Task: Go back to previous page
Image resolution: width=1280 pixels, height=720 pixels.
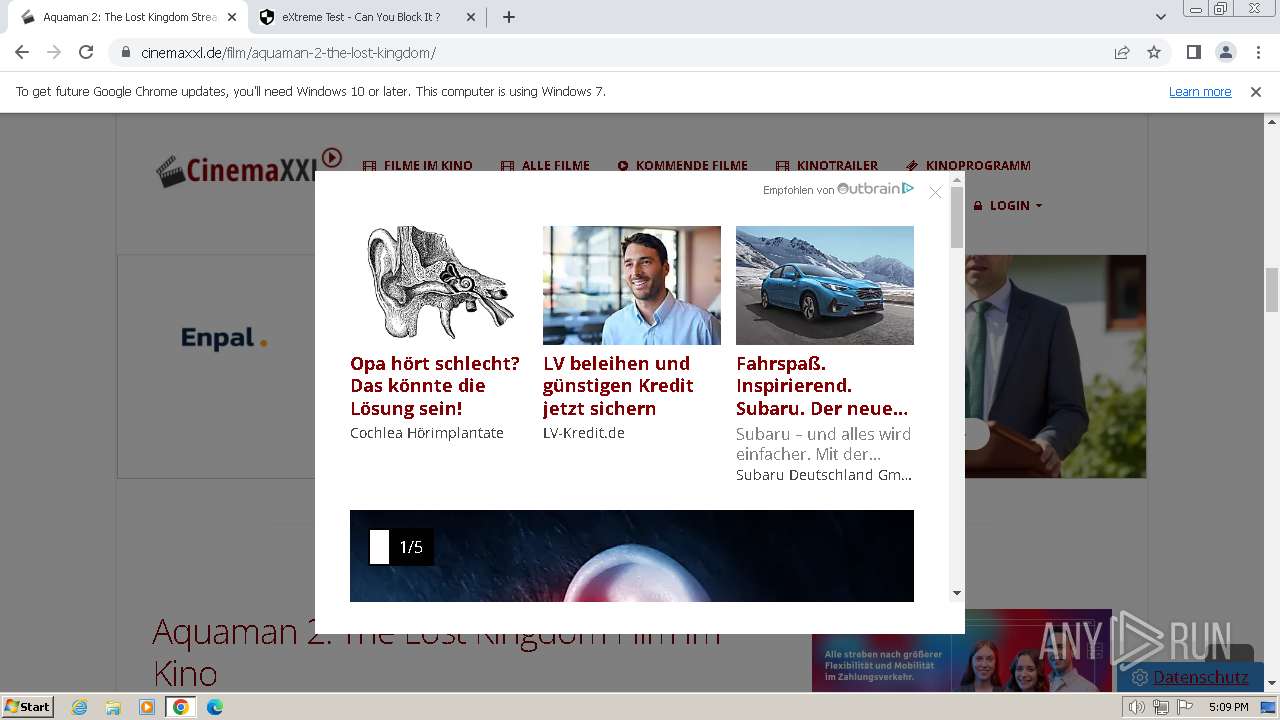Action: pyautogui.click(x=22, y=53)
